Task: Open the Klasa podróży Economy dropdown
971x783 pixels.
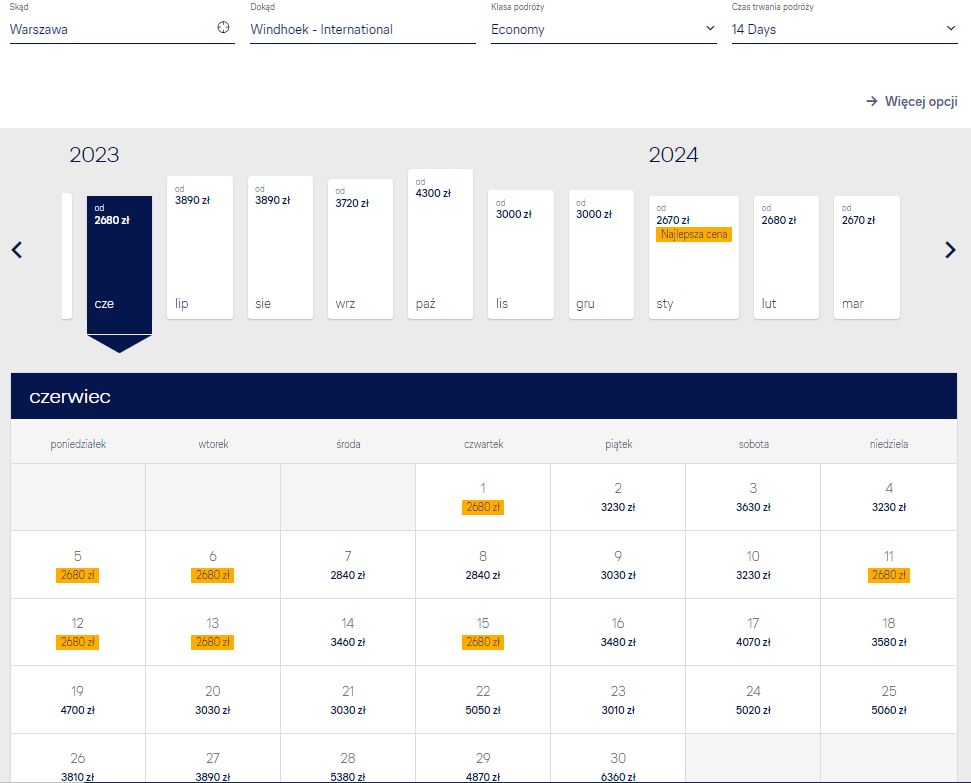Action: coord(603,29)
